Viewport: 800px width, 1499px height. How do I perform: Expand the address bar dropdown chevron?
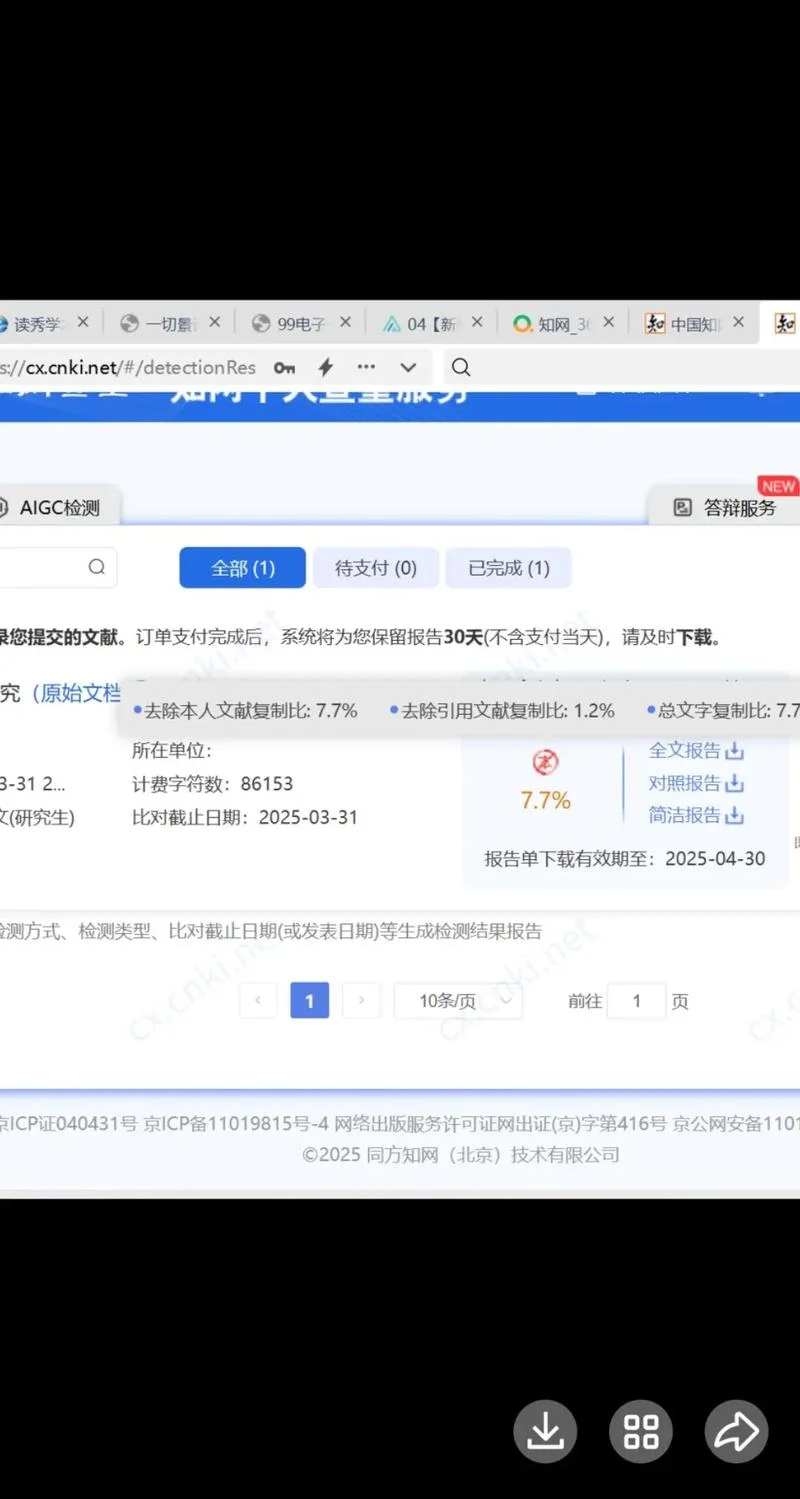pyautogui.click(x=408, y=367)
